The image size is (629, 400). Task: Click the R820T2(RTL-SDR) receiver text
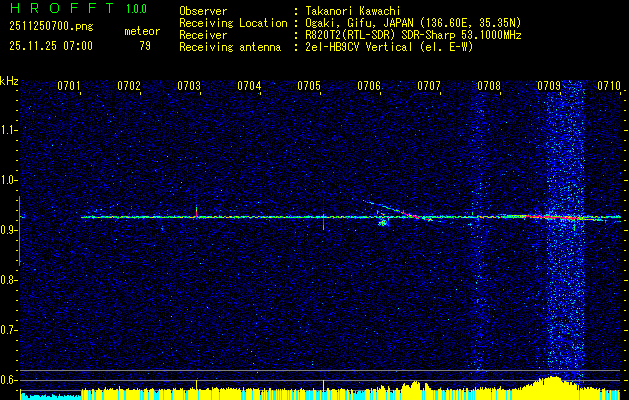coord(413,35)
